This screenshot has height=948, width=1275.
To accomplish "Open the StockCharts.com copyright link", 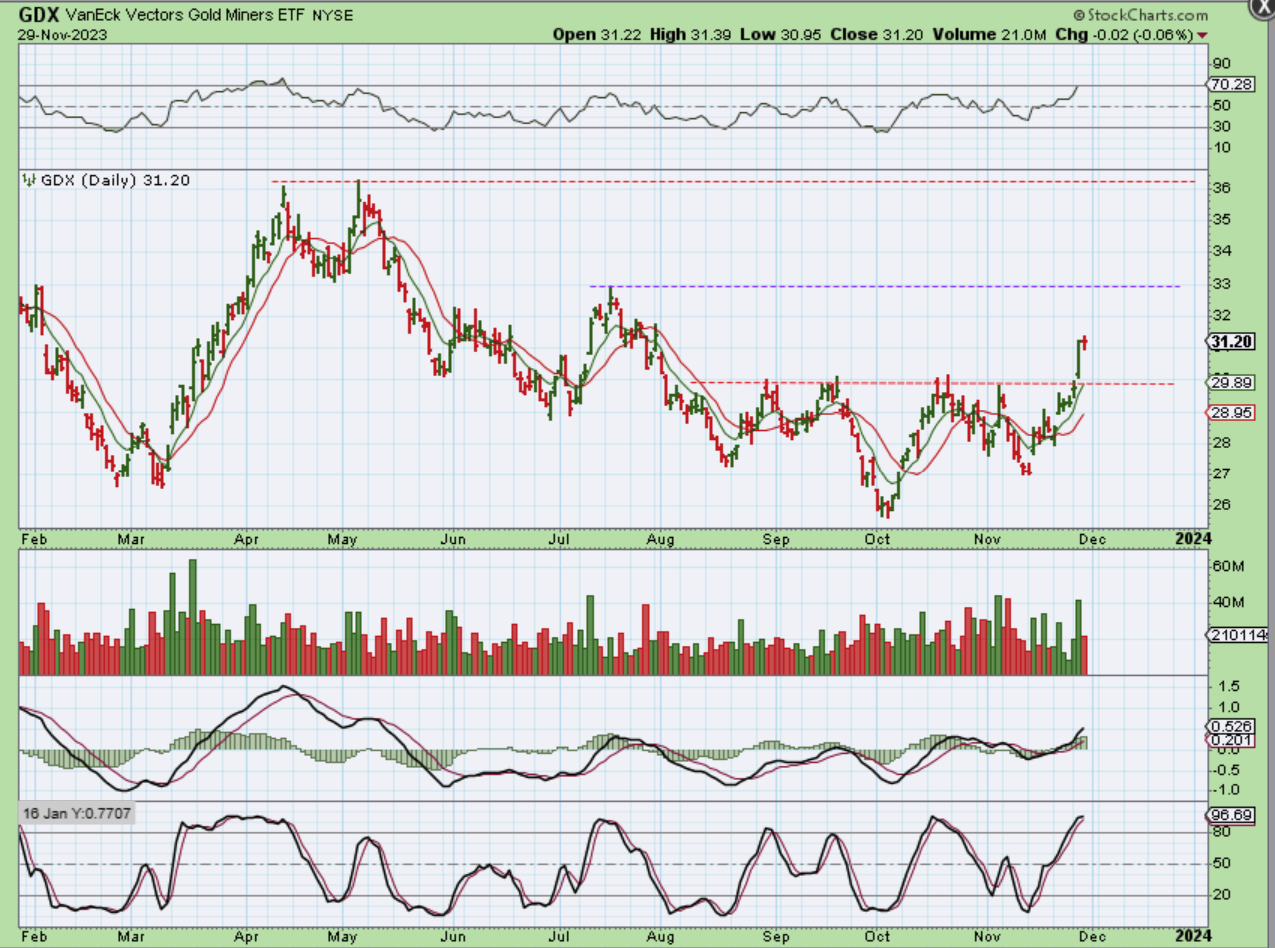I will [1141, 16].
